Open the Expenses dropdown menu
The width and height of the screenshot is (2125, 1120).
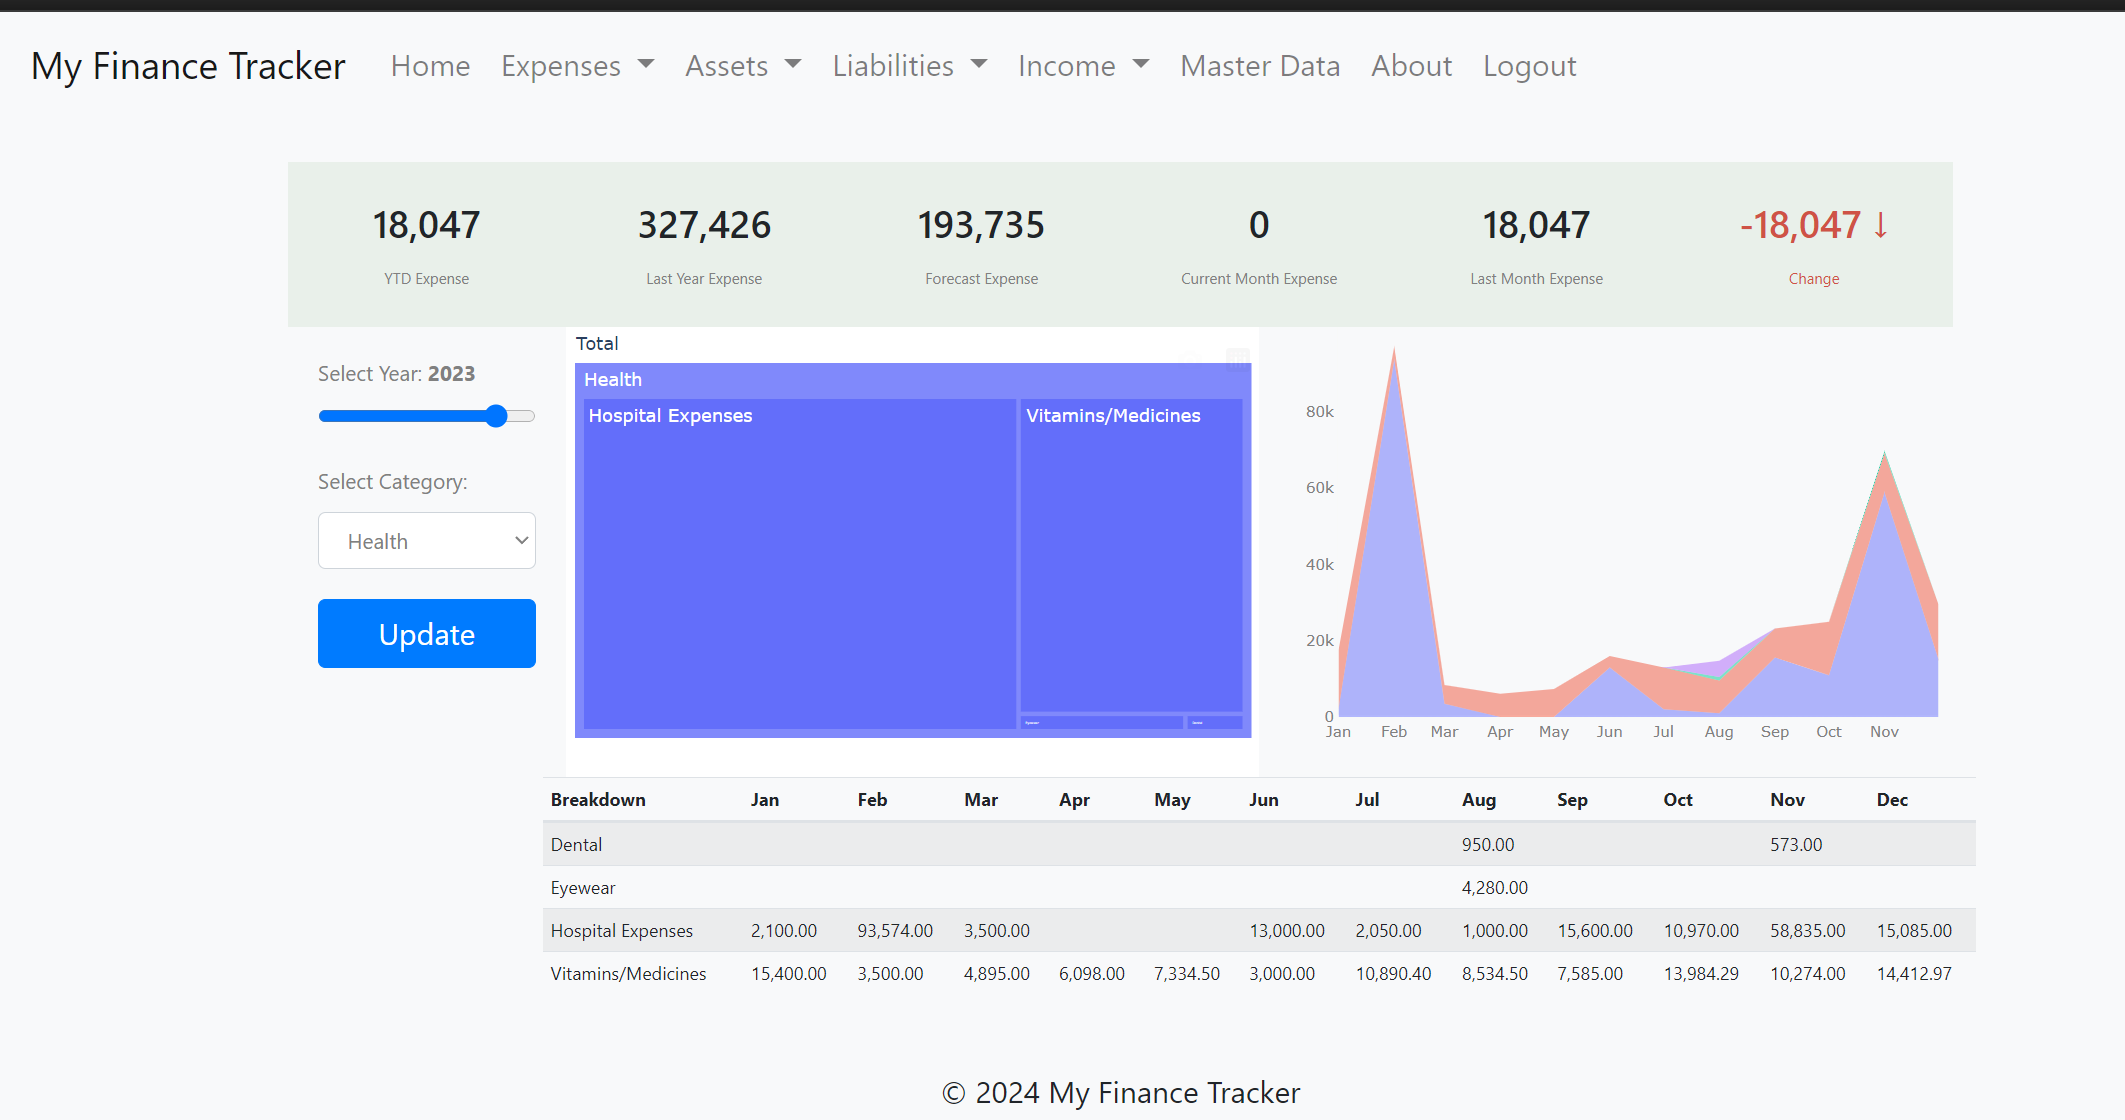pyautogui.click(x=577, y=66)
